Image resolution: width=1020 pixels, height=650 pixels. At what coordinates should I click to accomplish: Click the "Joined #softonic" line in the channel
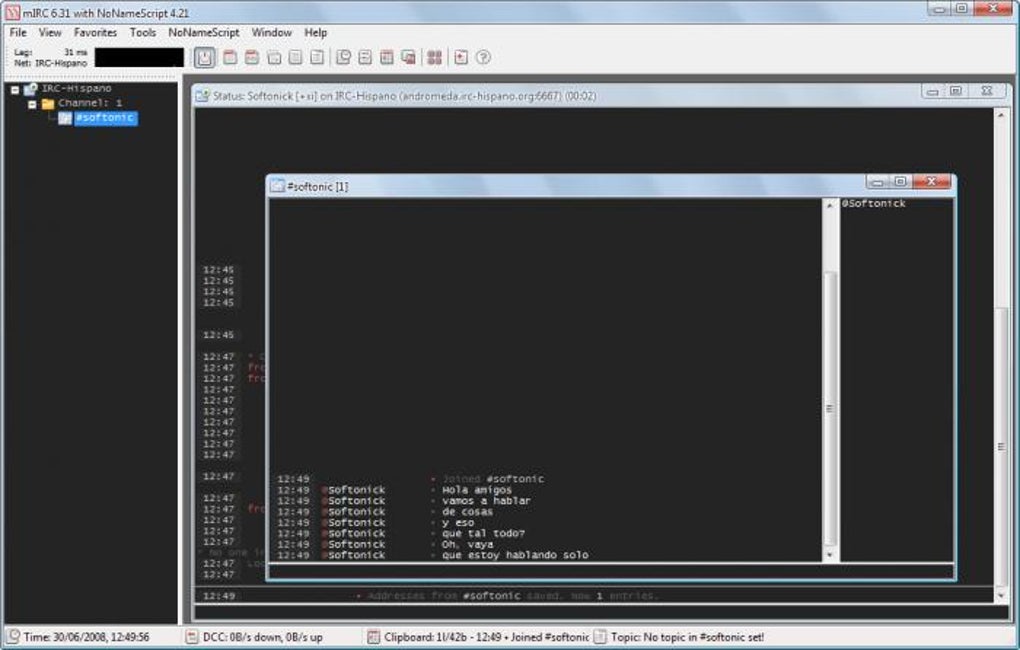pos(493,479)
